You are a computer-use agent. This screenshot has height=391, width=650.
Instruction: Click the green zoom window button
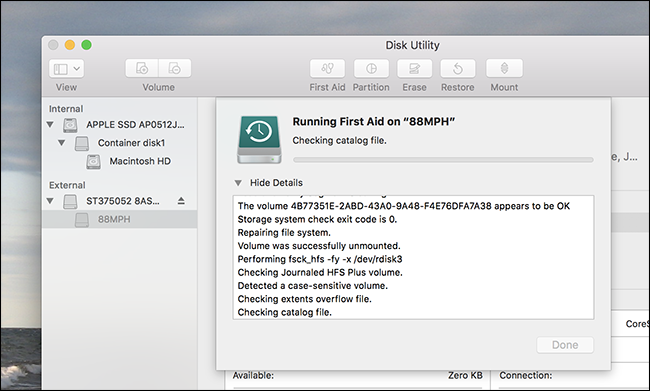tap(86, 45)
